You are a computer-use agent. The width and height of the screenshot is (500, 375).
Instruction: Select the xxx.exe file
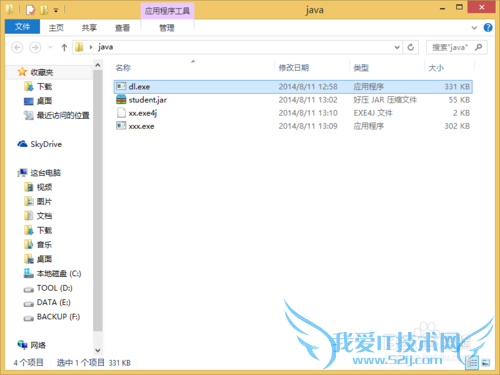[x=293, y=126]
